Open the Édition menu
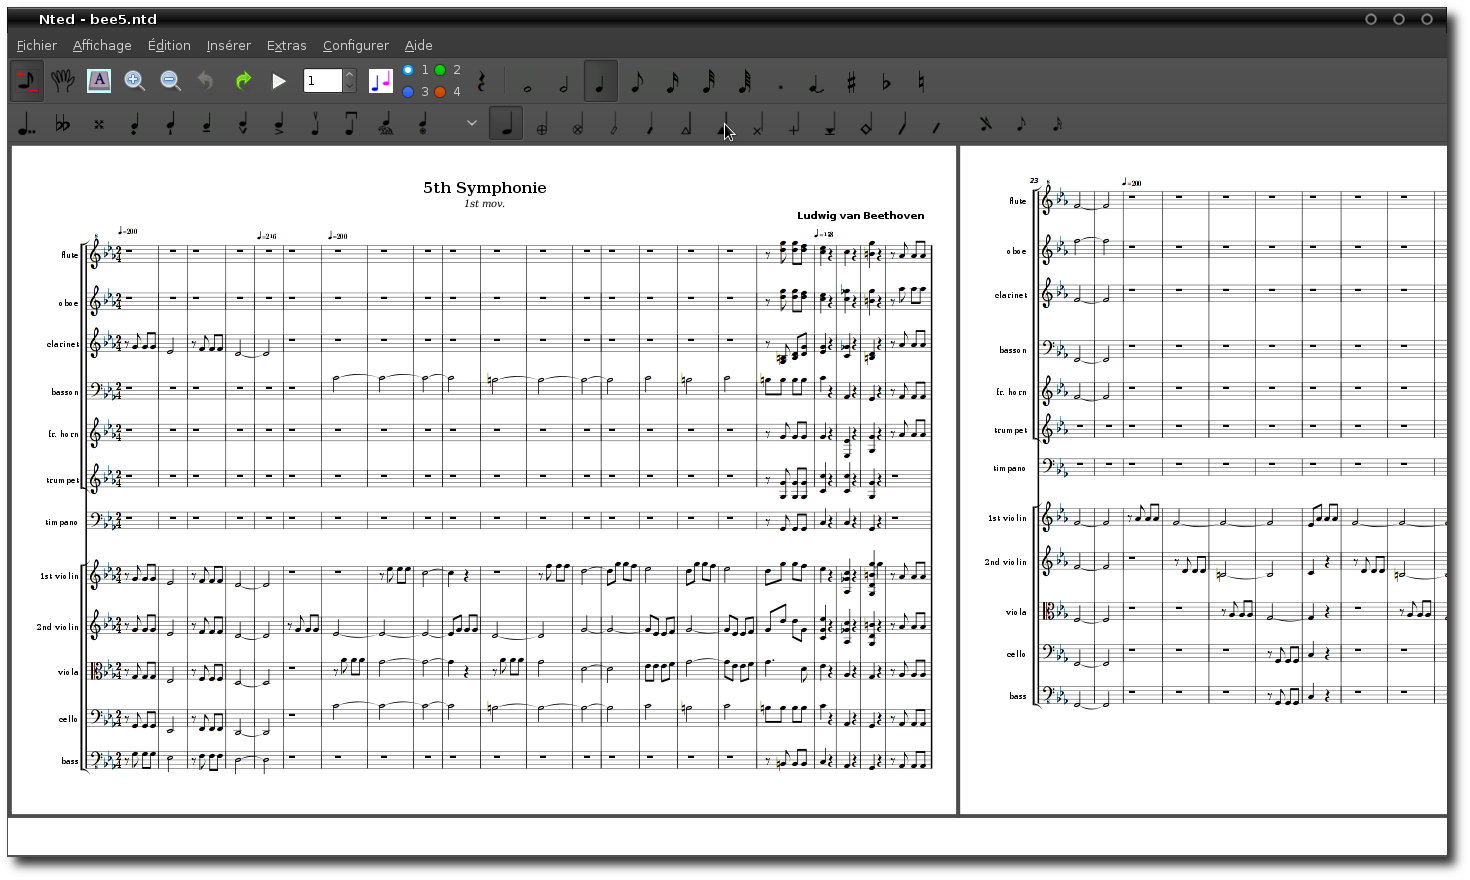Viewport: 1470px width, 880px height. (169, 45)
